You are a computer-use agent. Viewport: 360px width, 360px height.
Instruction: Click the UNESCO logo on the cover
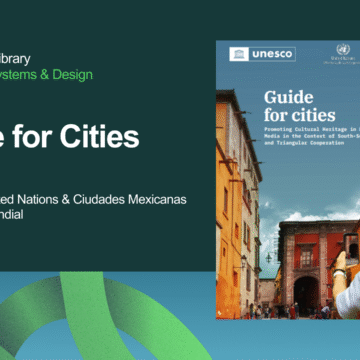pos(262,54)
